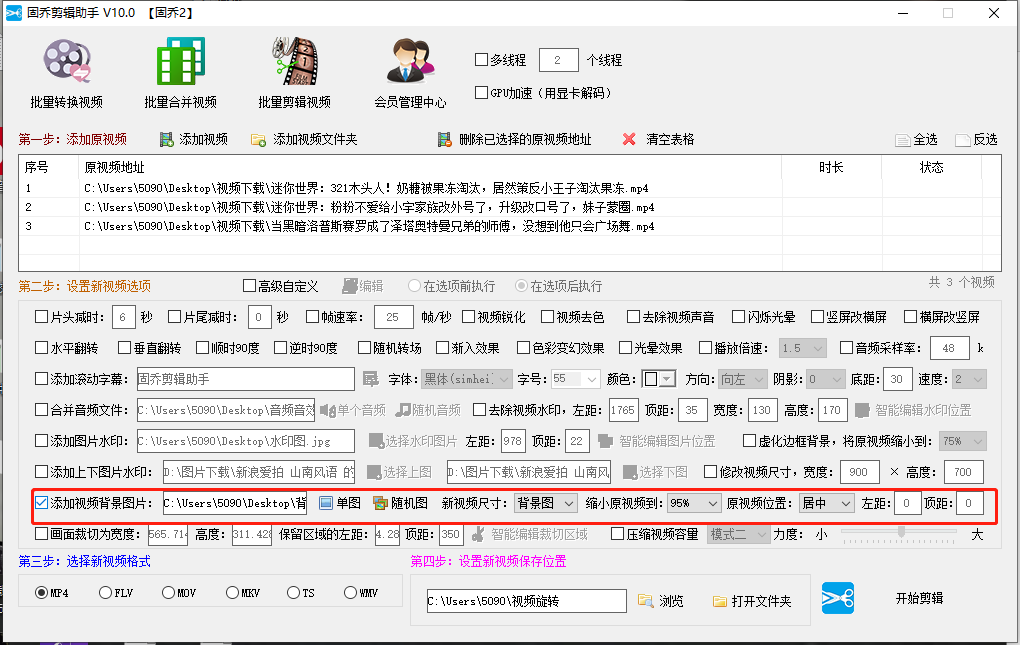Open output directory via 打开文件夹 icon
This screenshot has width=1020, height=645.
coord(721,600)
